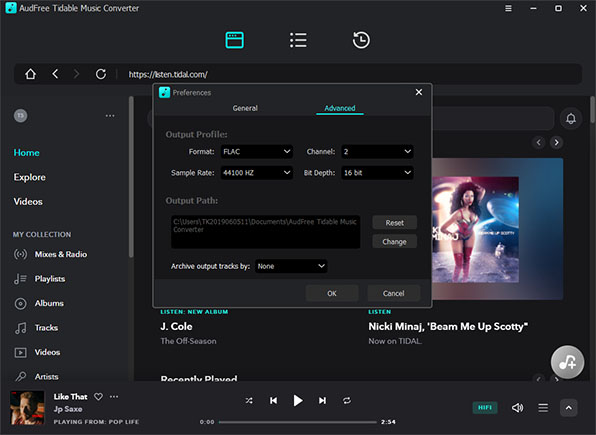Open the notifications bell

571,119
